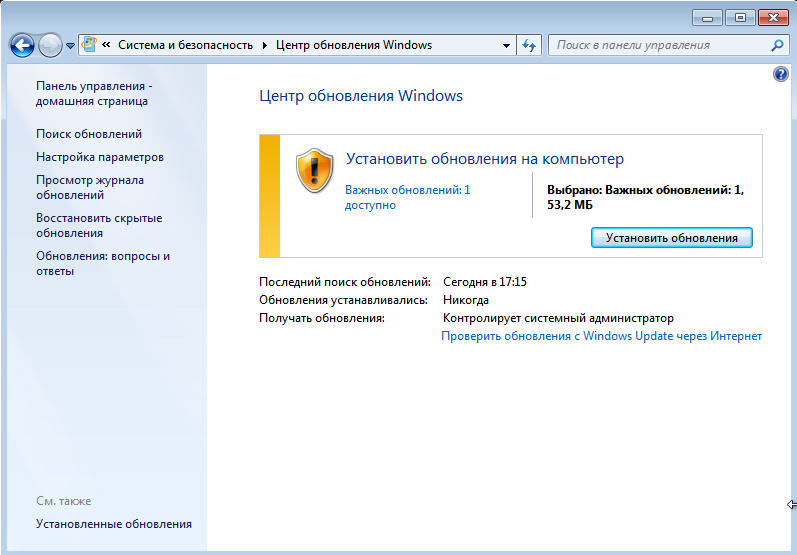Click the orange warning shield icon

point(315,171)
